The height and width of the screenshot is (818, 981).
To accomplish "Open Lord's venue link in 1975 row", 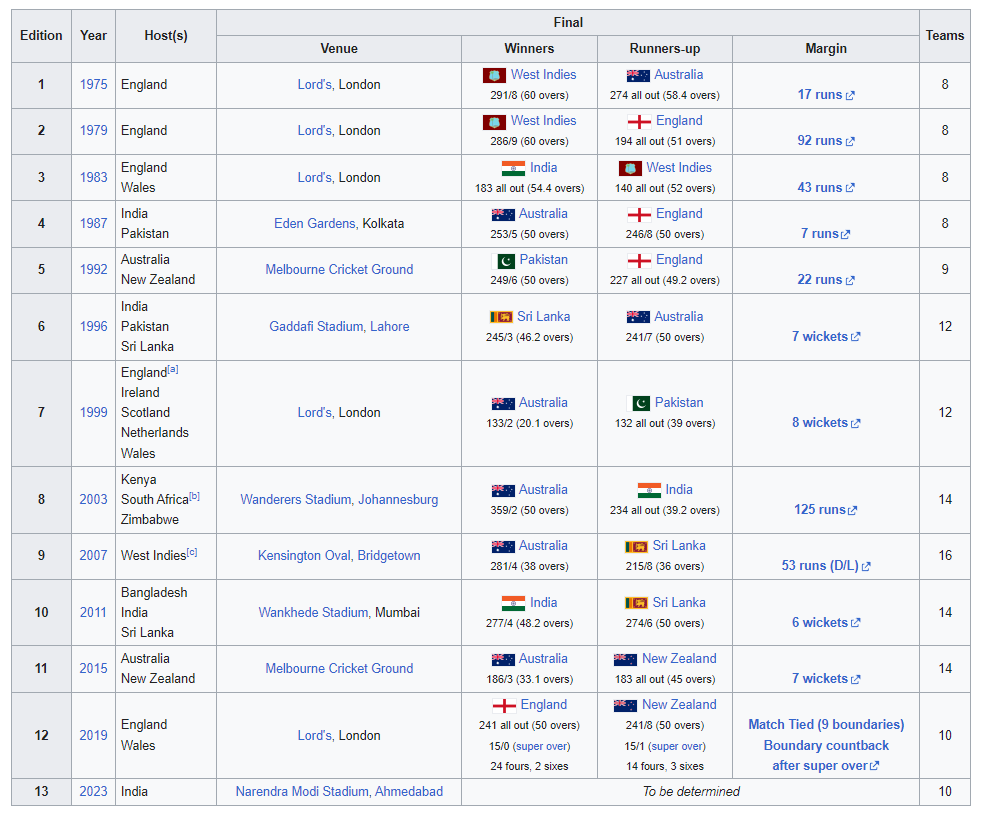I will coord(314,84).
